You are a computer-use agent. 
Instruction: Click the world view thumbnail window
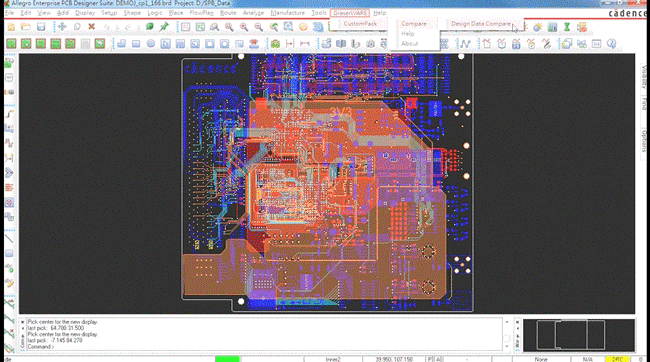[x=579, y=335]
